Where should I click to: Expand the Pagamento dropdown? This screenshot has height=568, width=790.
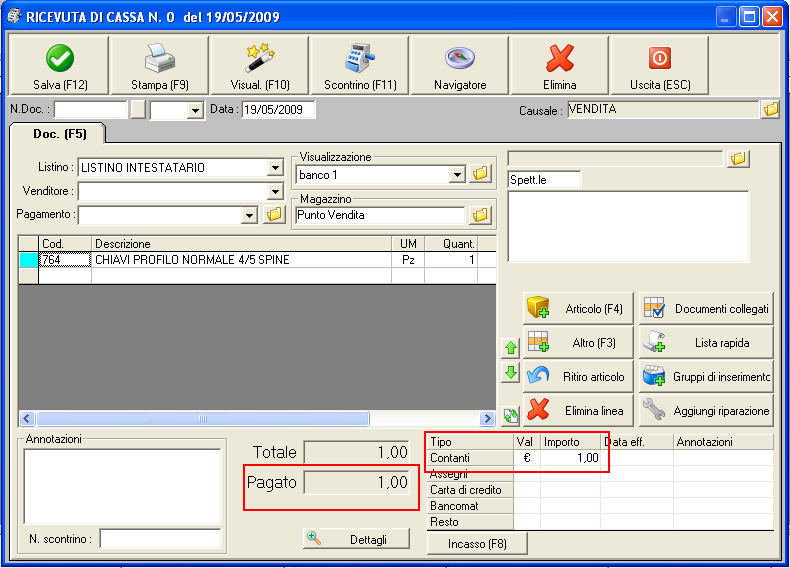click(x=249, y=216)
